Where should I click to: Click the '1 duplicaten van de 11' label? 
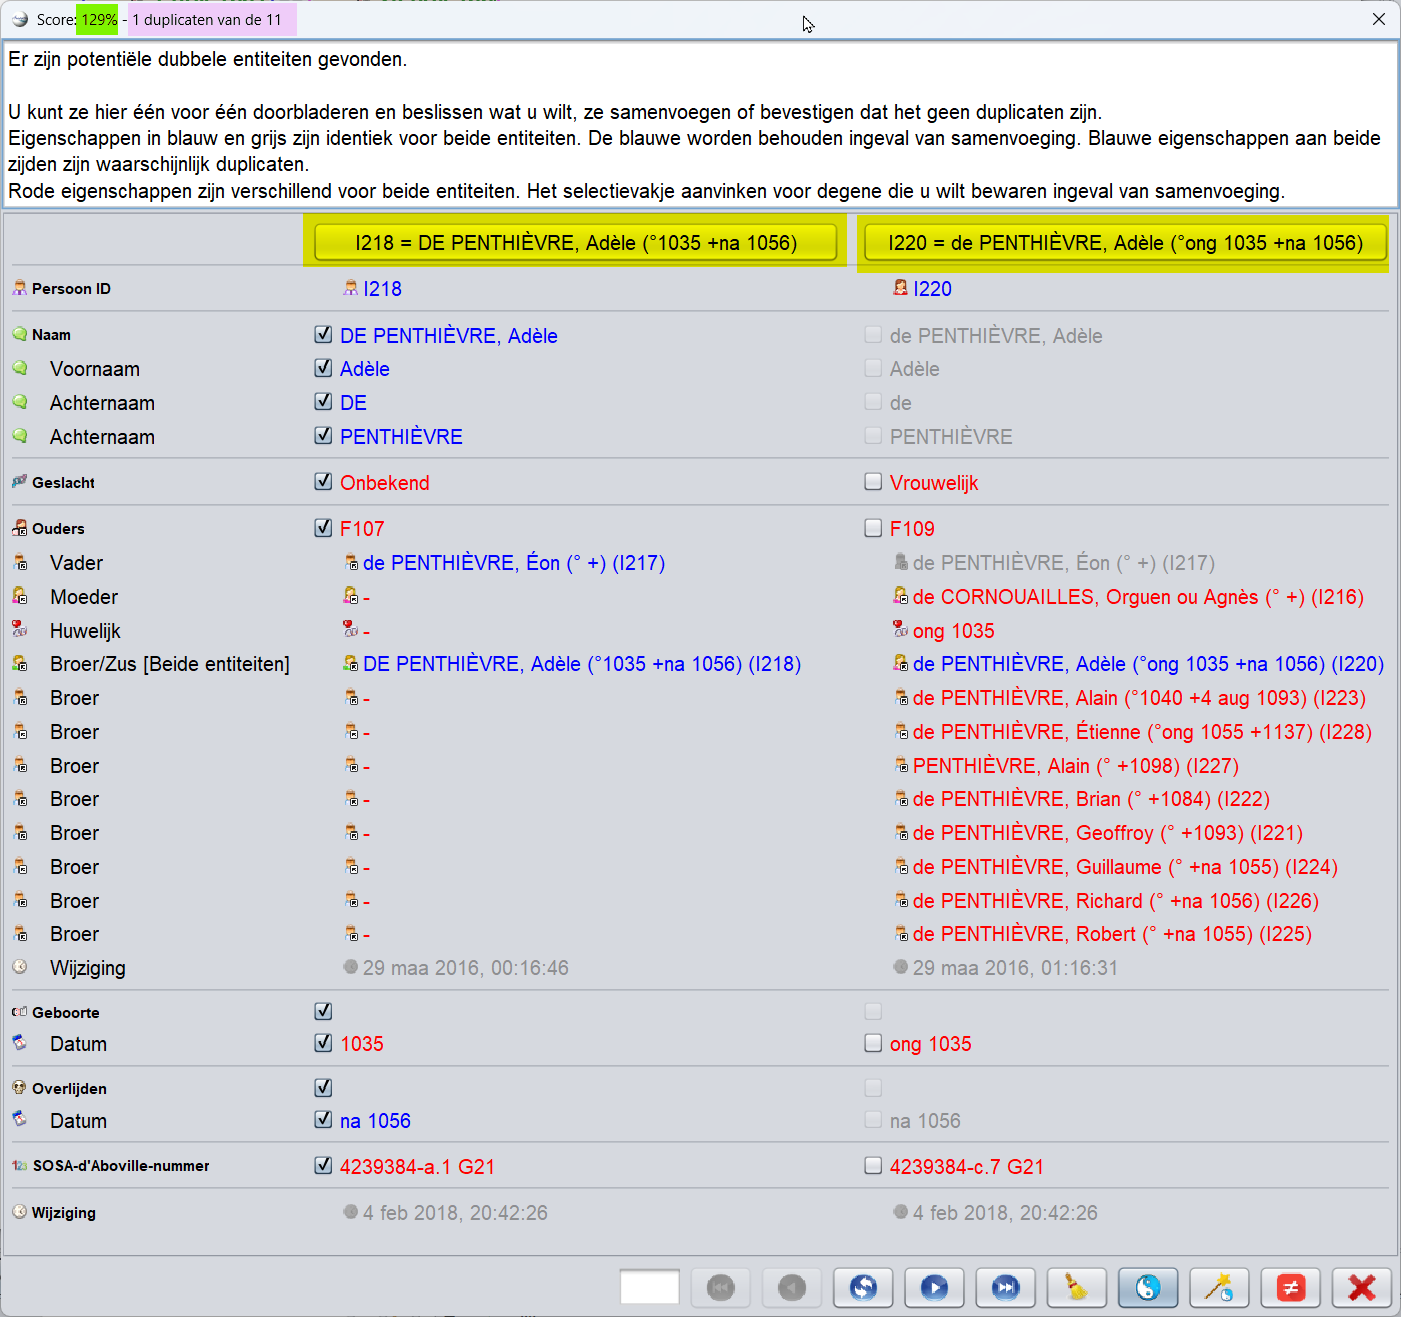point(207,20)
